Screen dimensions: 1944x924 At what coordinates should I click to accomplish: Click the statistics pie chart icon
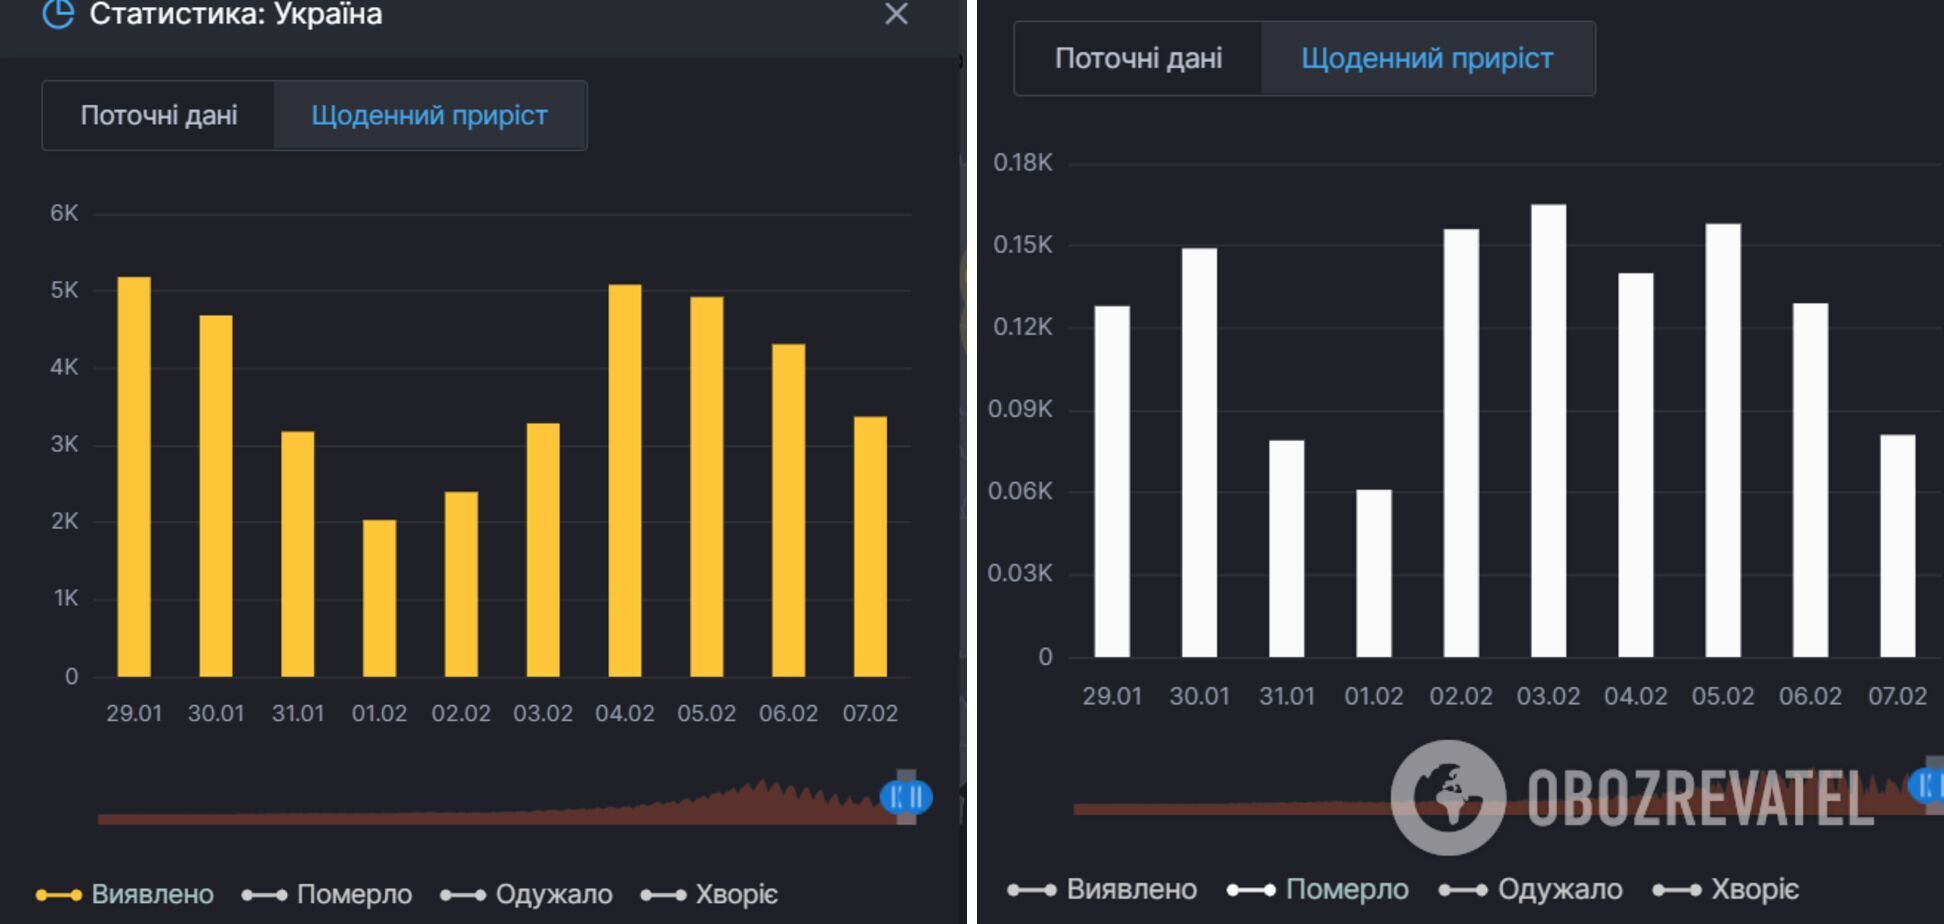point(58,14)
